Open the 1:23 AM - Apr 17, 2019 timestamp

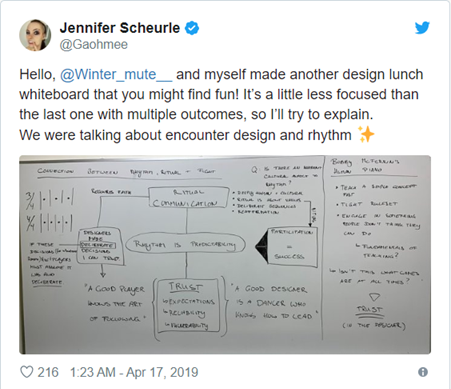pyautogui.click(x=134, y=372)
